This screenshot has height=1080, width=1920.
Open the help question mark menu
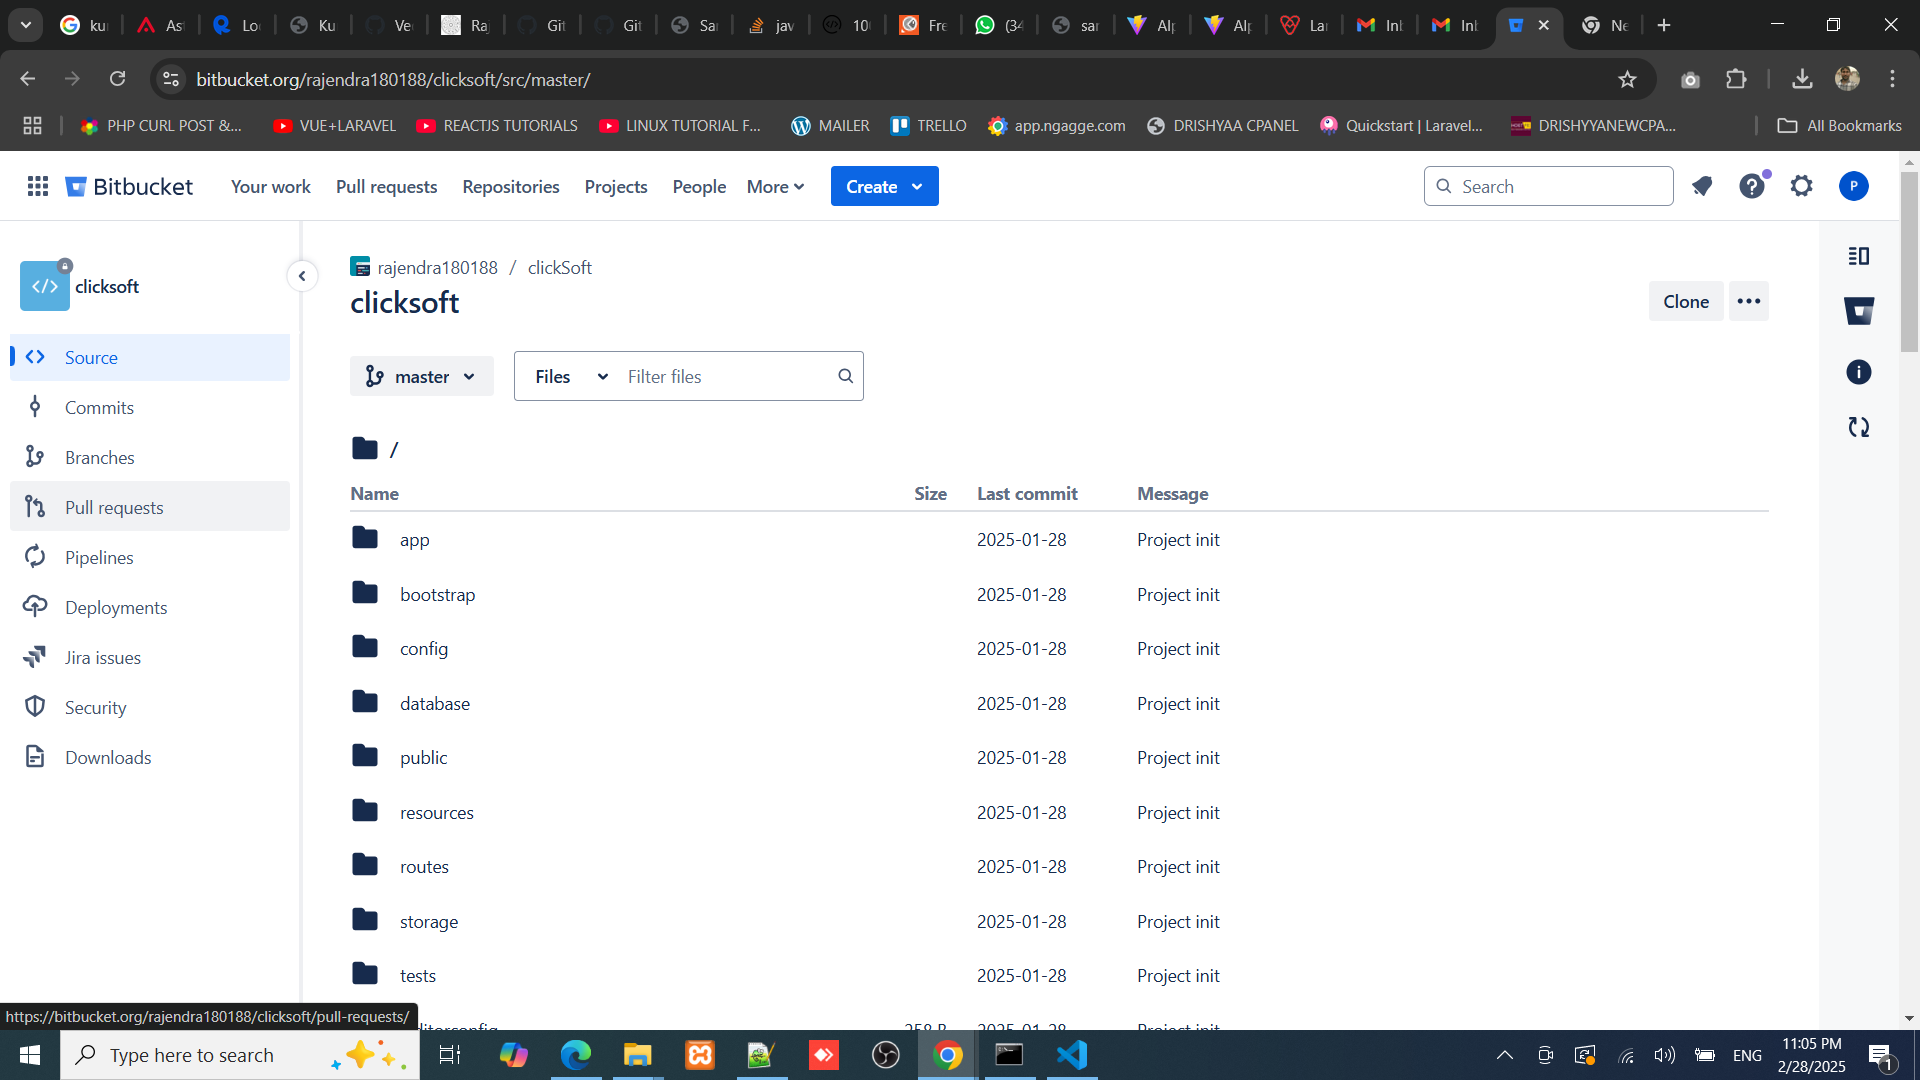[x=1751, y=186]
